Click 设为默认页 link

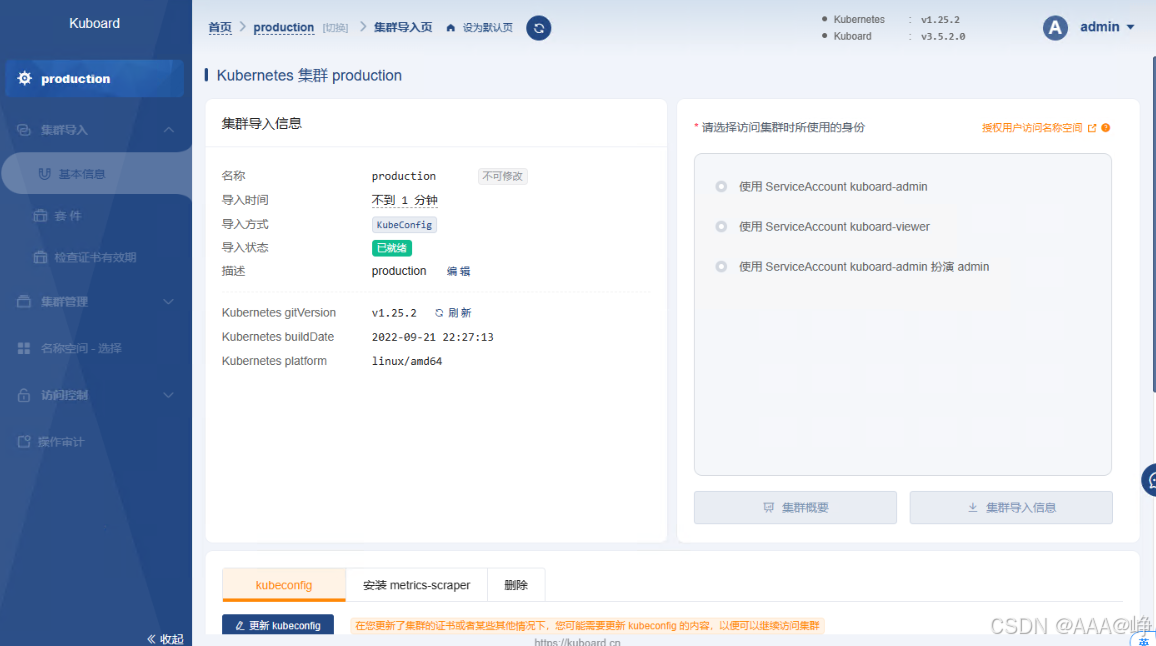click(x=487, y=28)
